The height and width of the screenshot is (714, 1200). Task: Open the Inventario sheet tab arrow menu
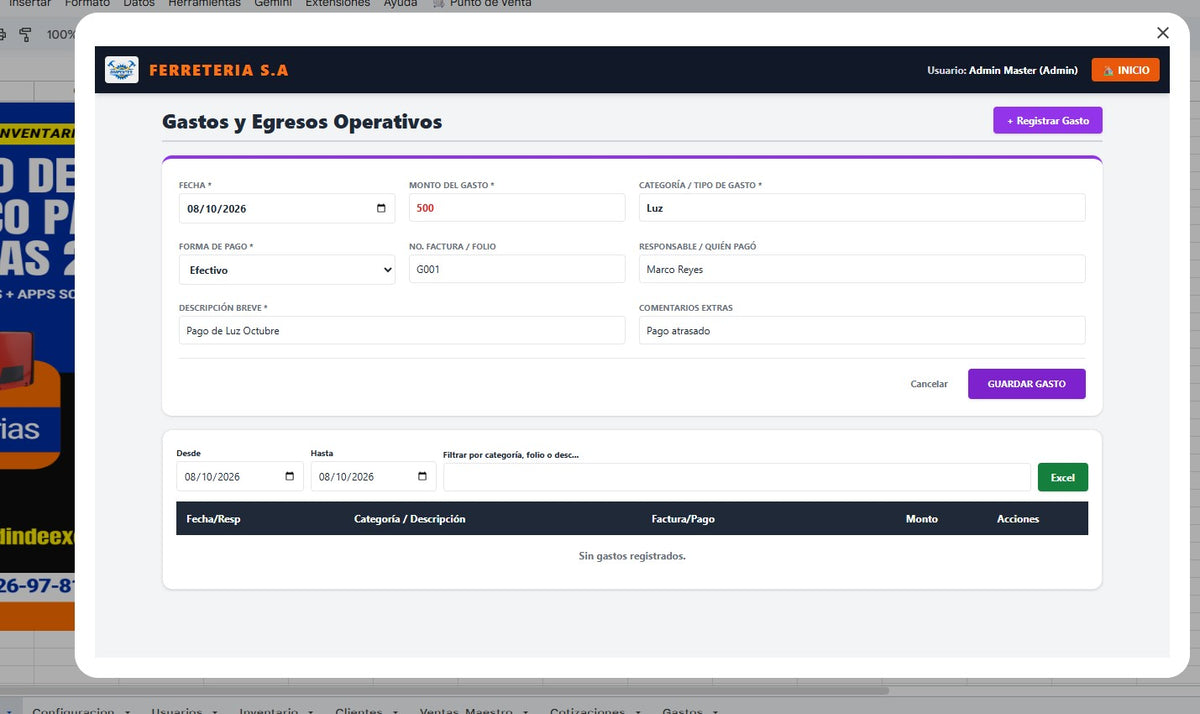(312, 711)
